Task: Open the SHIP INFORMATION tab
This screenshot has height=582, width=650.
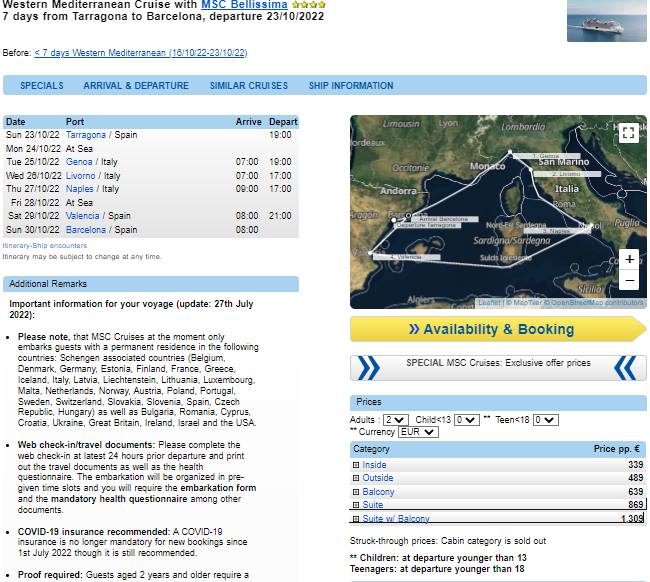Action: pos(351,86)
